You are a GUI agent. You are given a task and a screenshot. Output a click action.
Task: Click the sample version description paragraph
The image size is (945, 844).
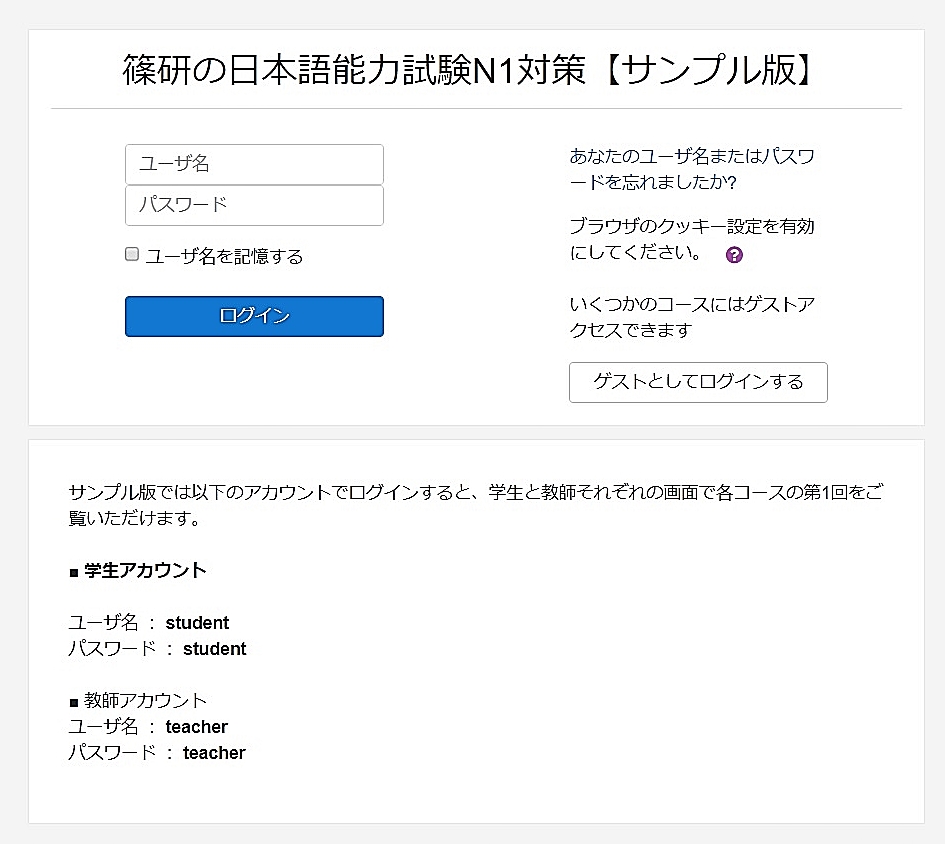pyautogui.click(x=476, y=505)
